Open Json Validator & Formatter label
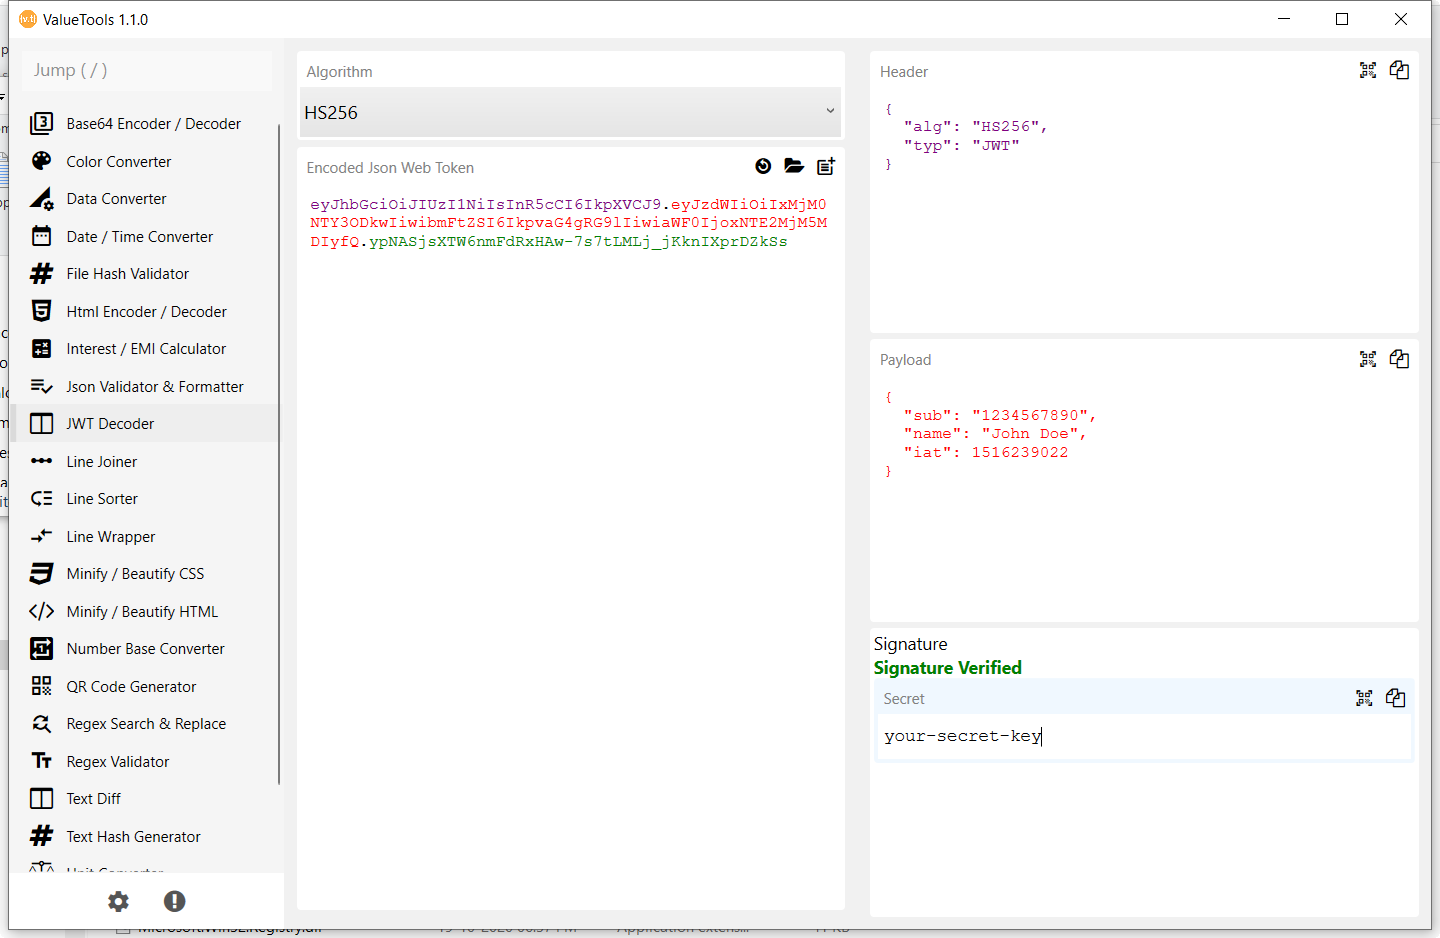This screenshot has width=1440, height=938. 155,387
